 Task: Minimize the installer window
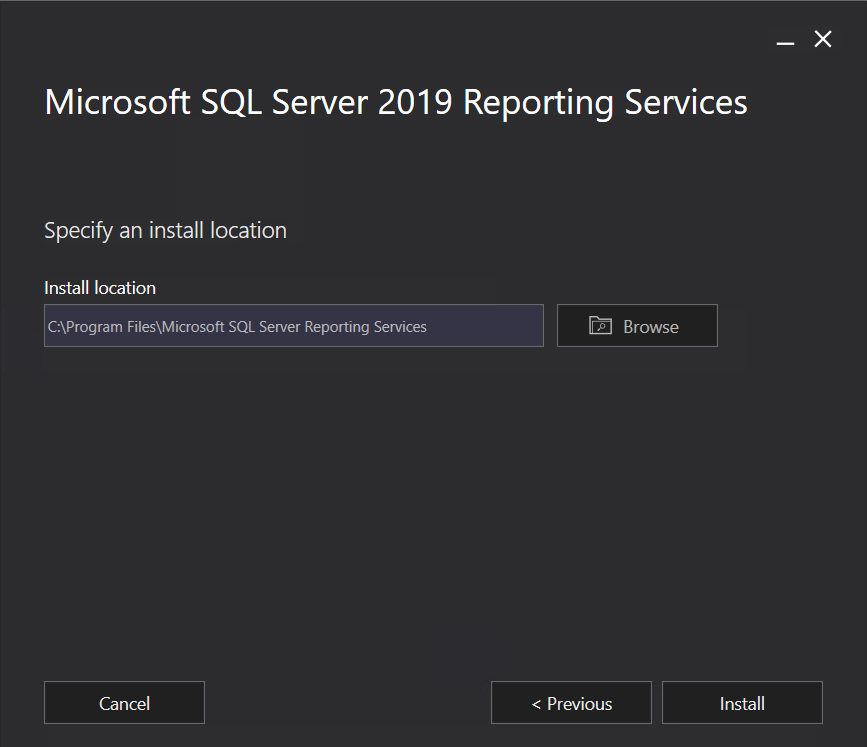click(785, 40)
